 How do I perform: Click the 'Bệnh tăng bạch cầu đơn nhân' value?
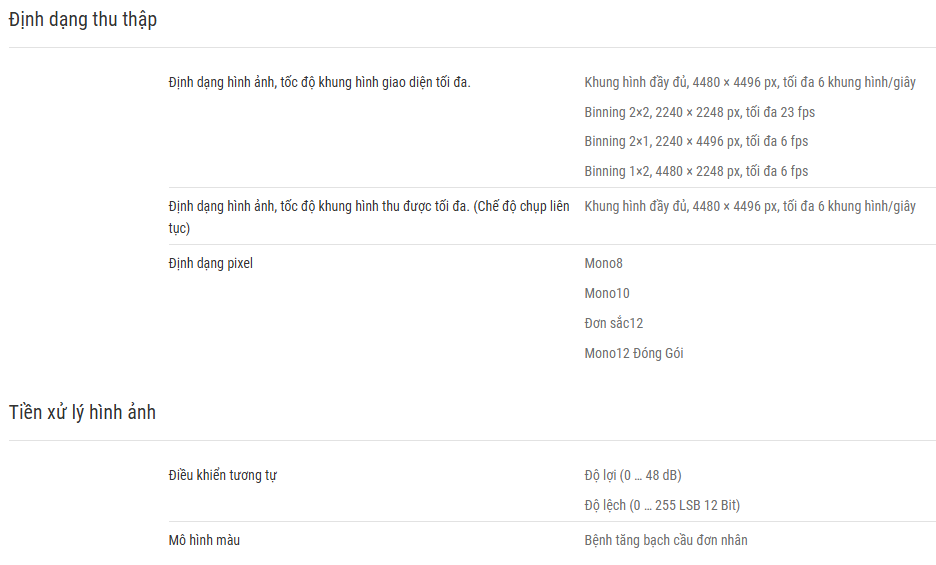tap(666, 541)
